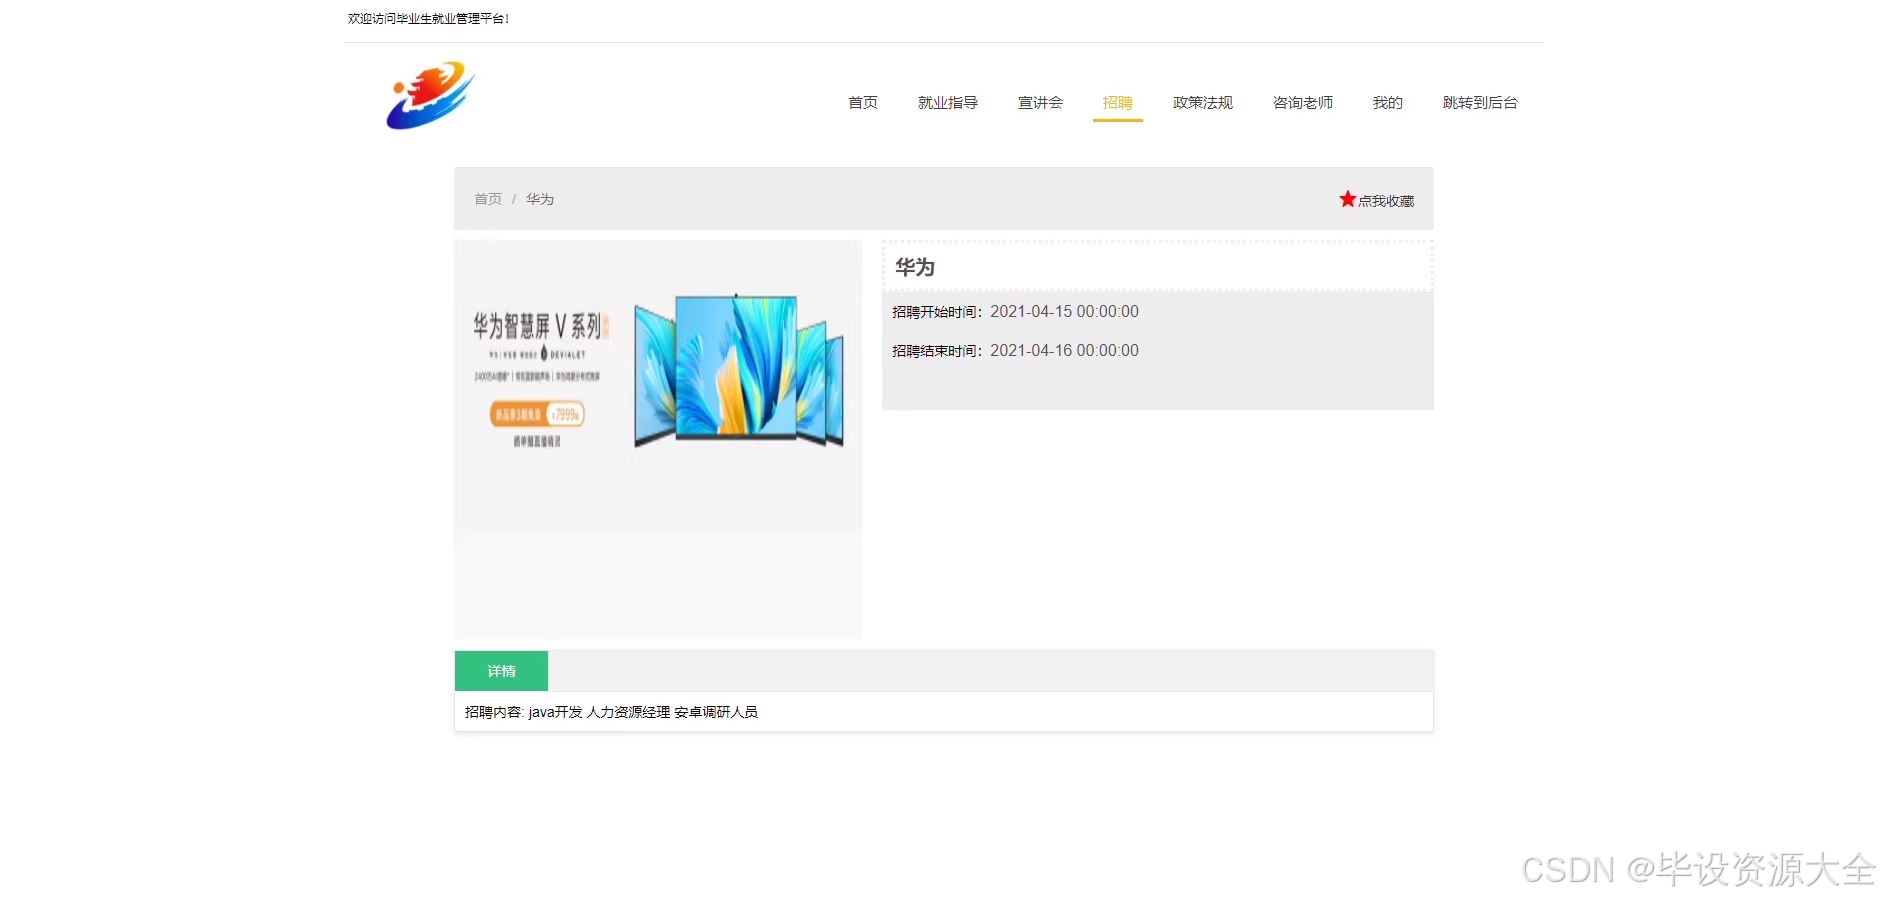Click the 招聘开始时间 2021-04-15 text
1881x902 pixels.
pyautogui.click(x=1015, y=312)
